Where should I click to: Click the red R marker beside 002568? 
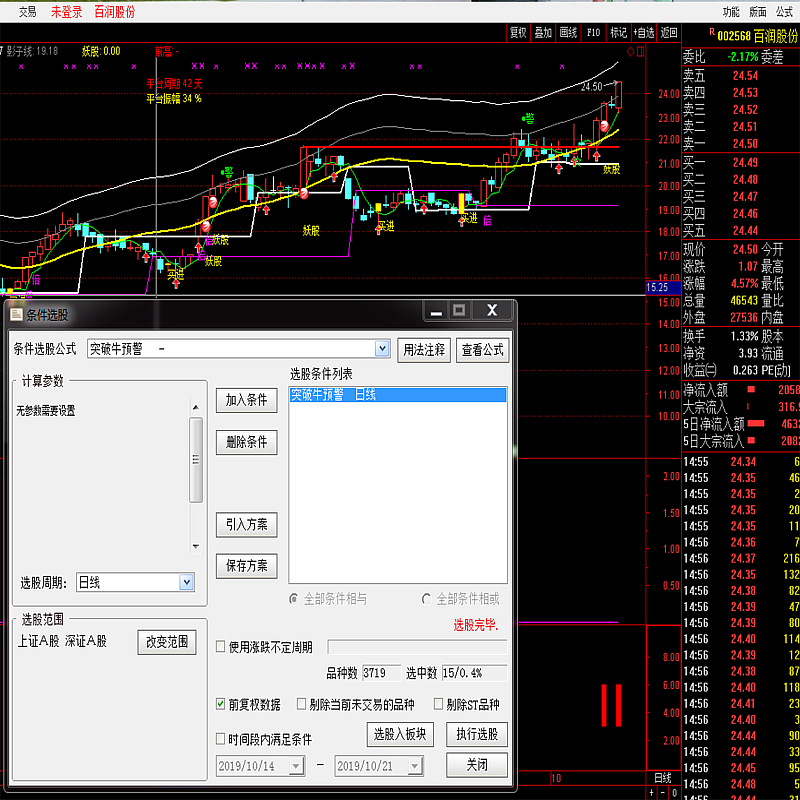(712, 32)
